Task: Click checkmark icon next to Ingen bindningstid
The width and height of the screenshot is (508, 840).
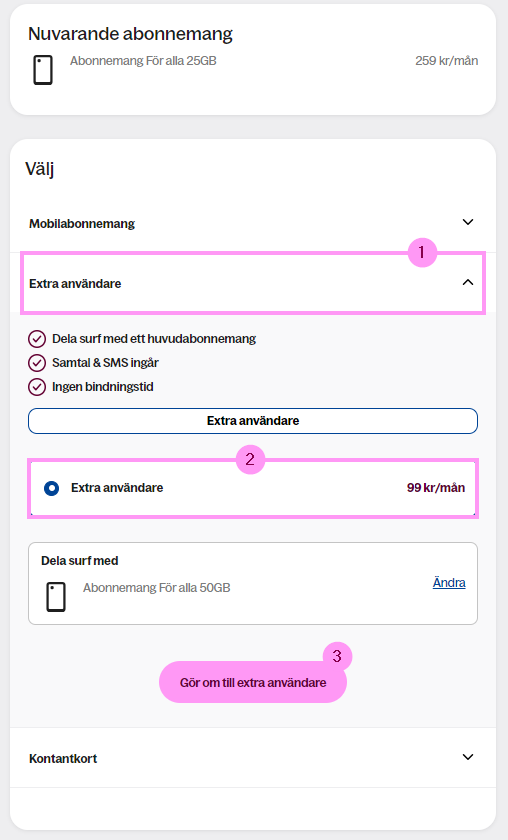Action: click(36, 387)
